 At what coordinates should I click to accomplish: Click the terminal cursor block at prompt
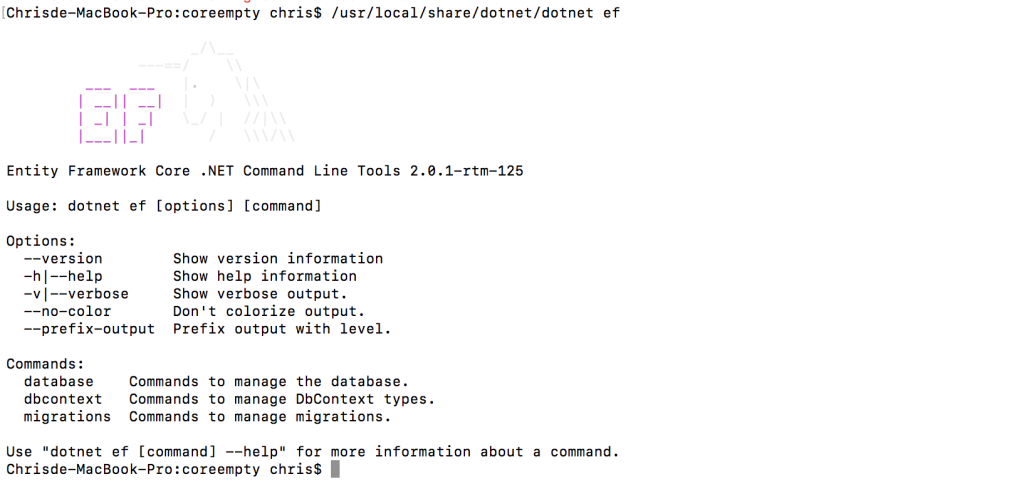(x=335, y=469)
